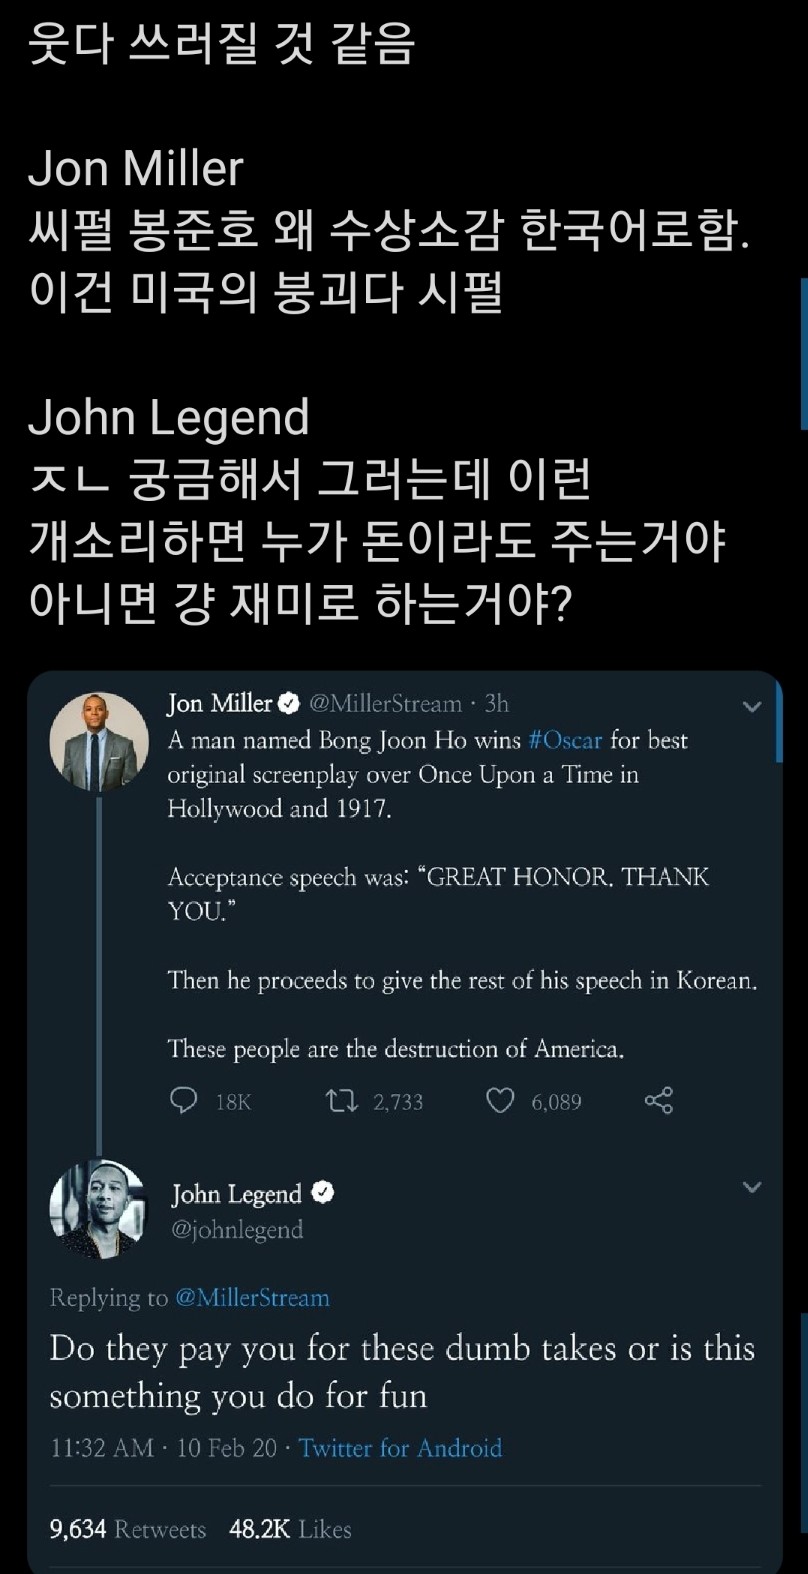Open John Legend's profile picture
This screenshot has height=1574, width=808.
pos(98,1208)
